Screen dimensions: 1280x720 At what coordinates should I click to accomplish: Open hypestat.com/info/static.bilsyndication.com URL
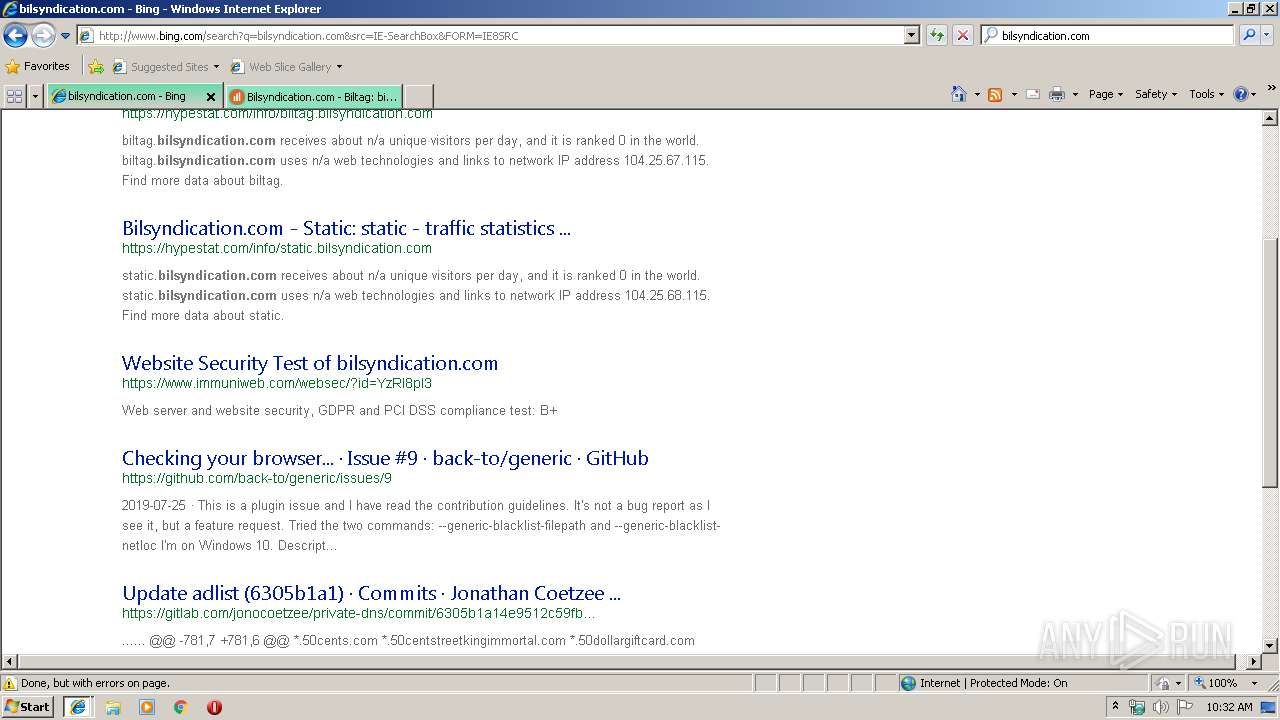tap(277, 248)
